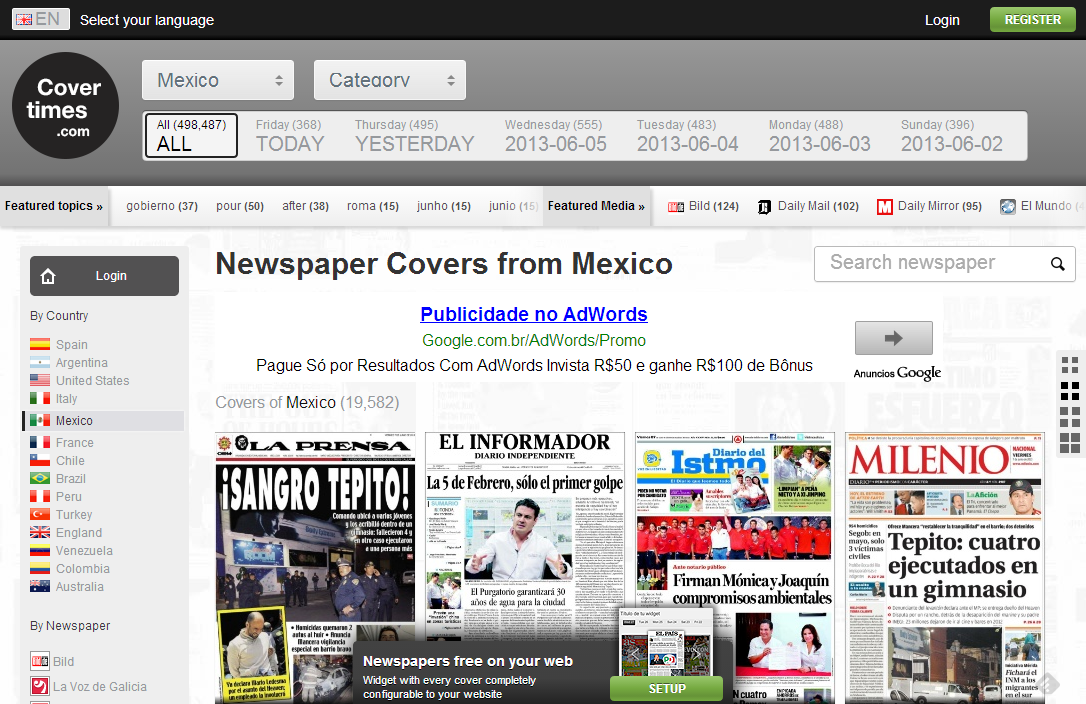1086x704 pixels.
Task: Click the UK flag EN language icon
Action: coord(41,19)
